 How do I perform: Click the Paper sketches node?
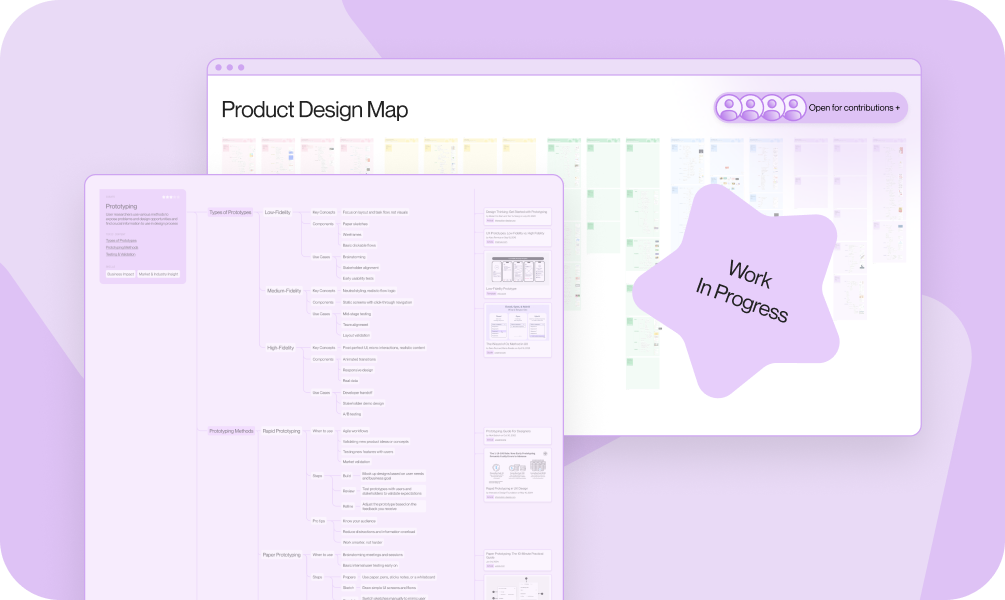[x=355, y=224]
